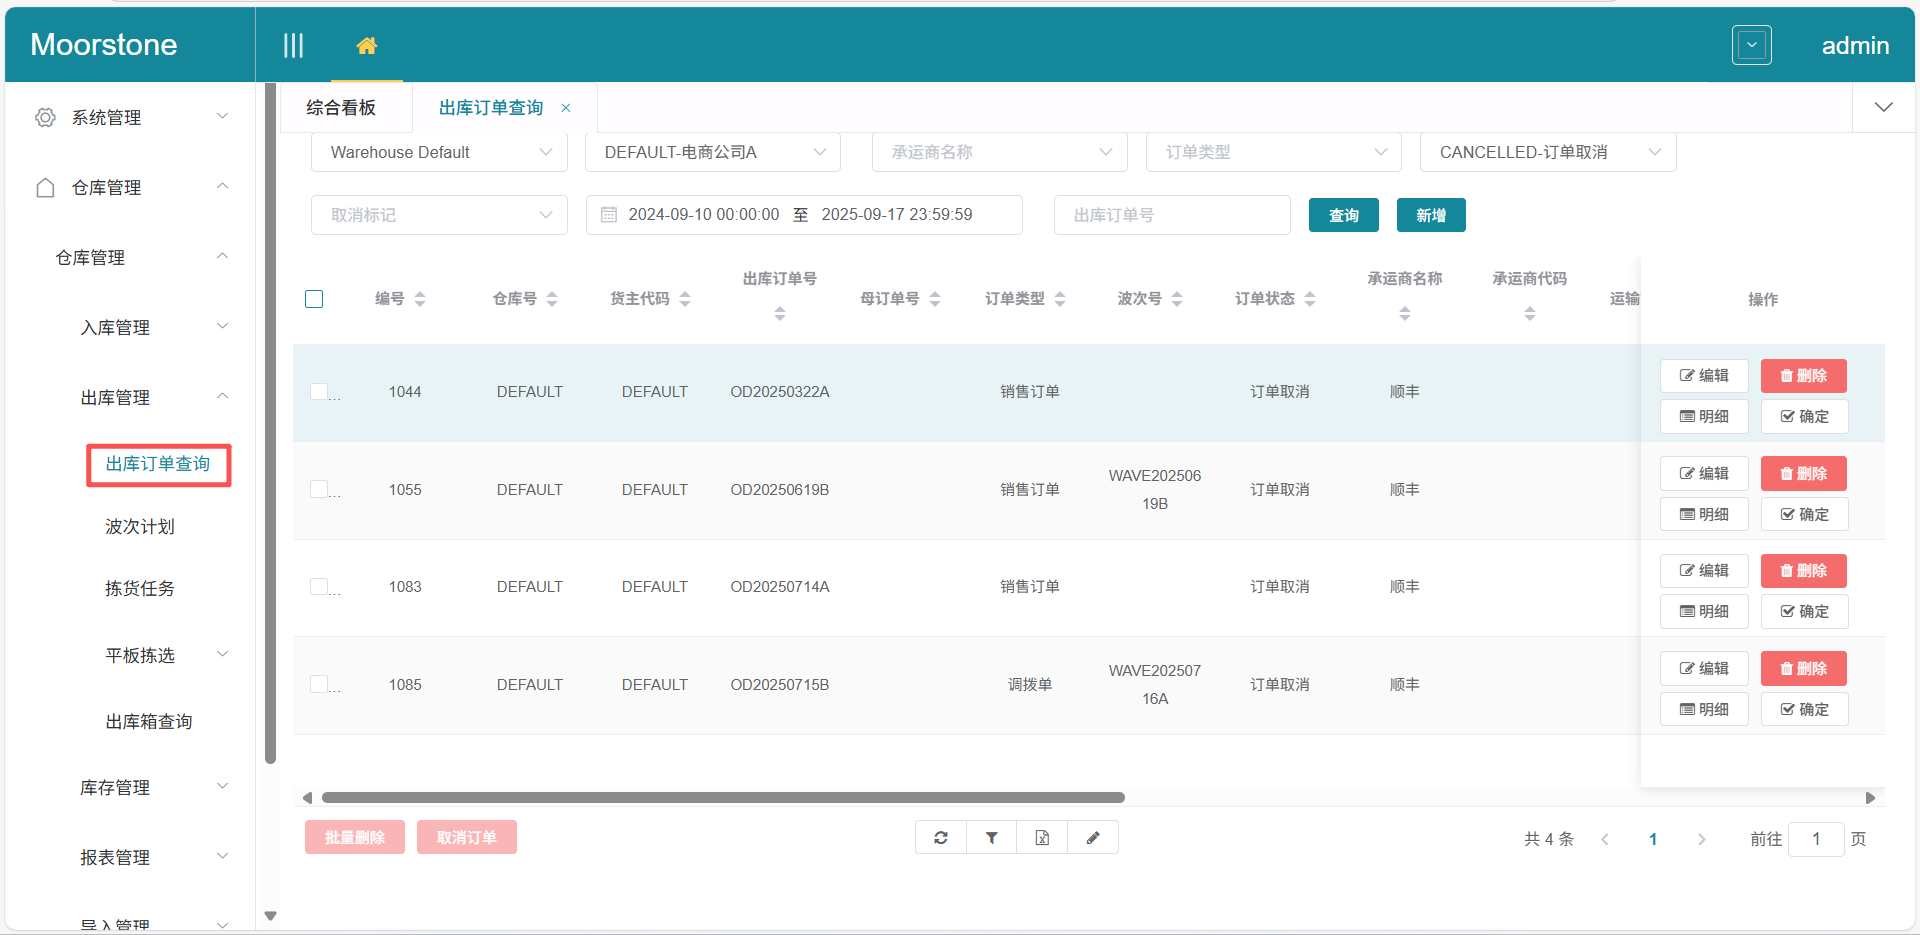Screen dimensions: 1920x935
Task: Check the checkbox for order 1044
Action: pos(319,391)
